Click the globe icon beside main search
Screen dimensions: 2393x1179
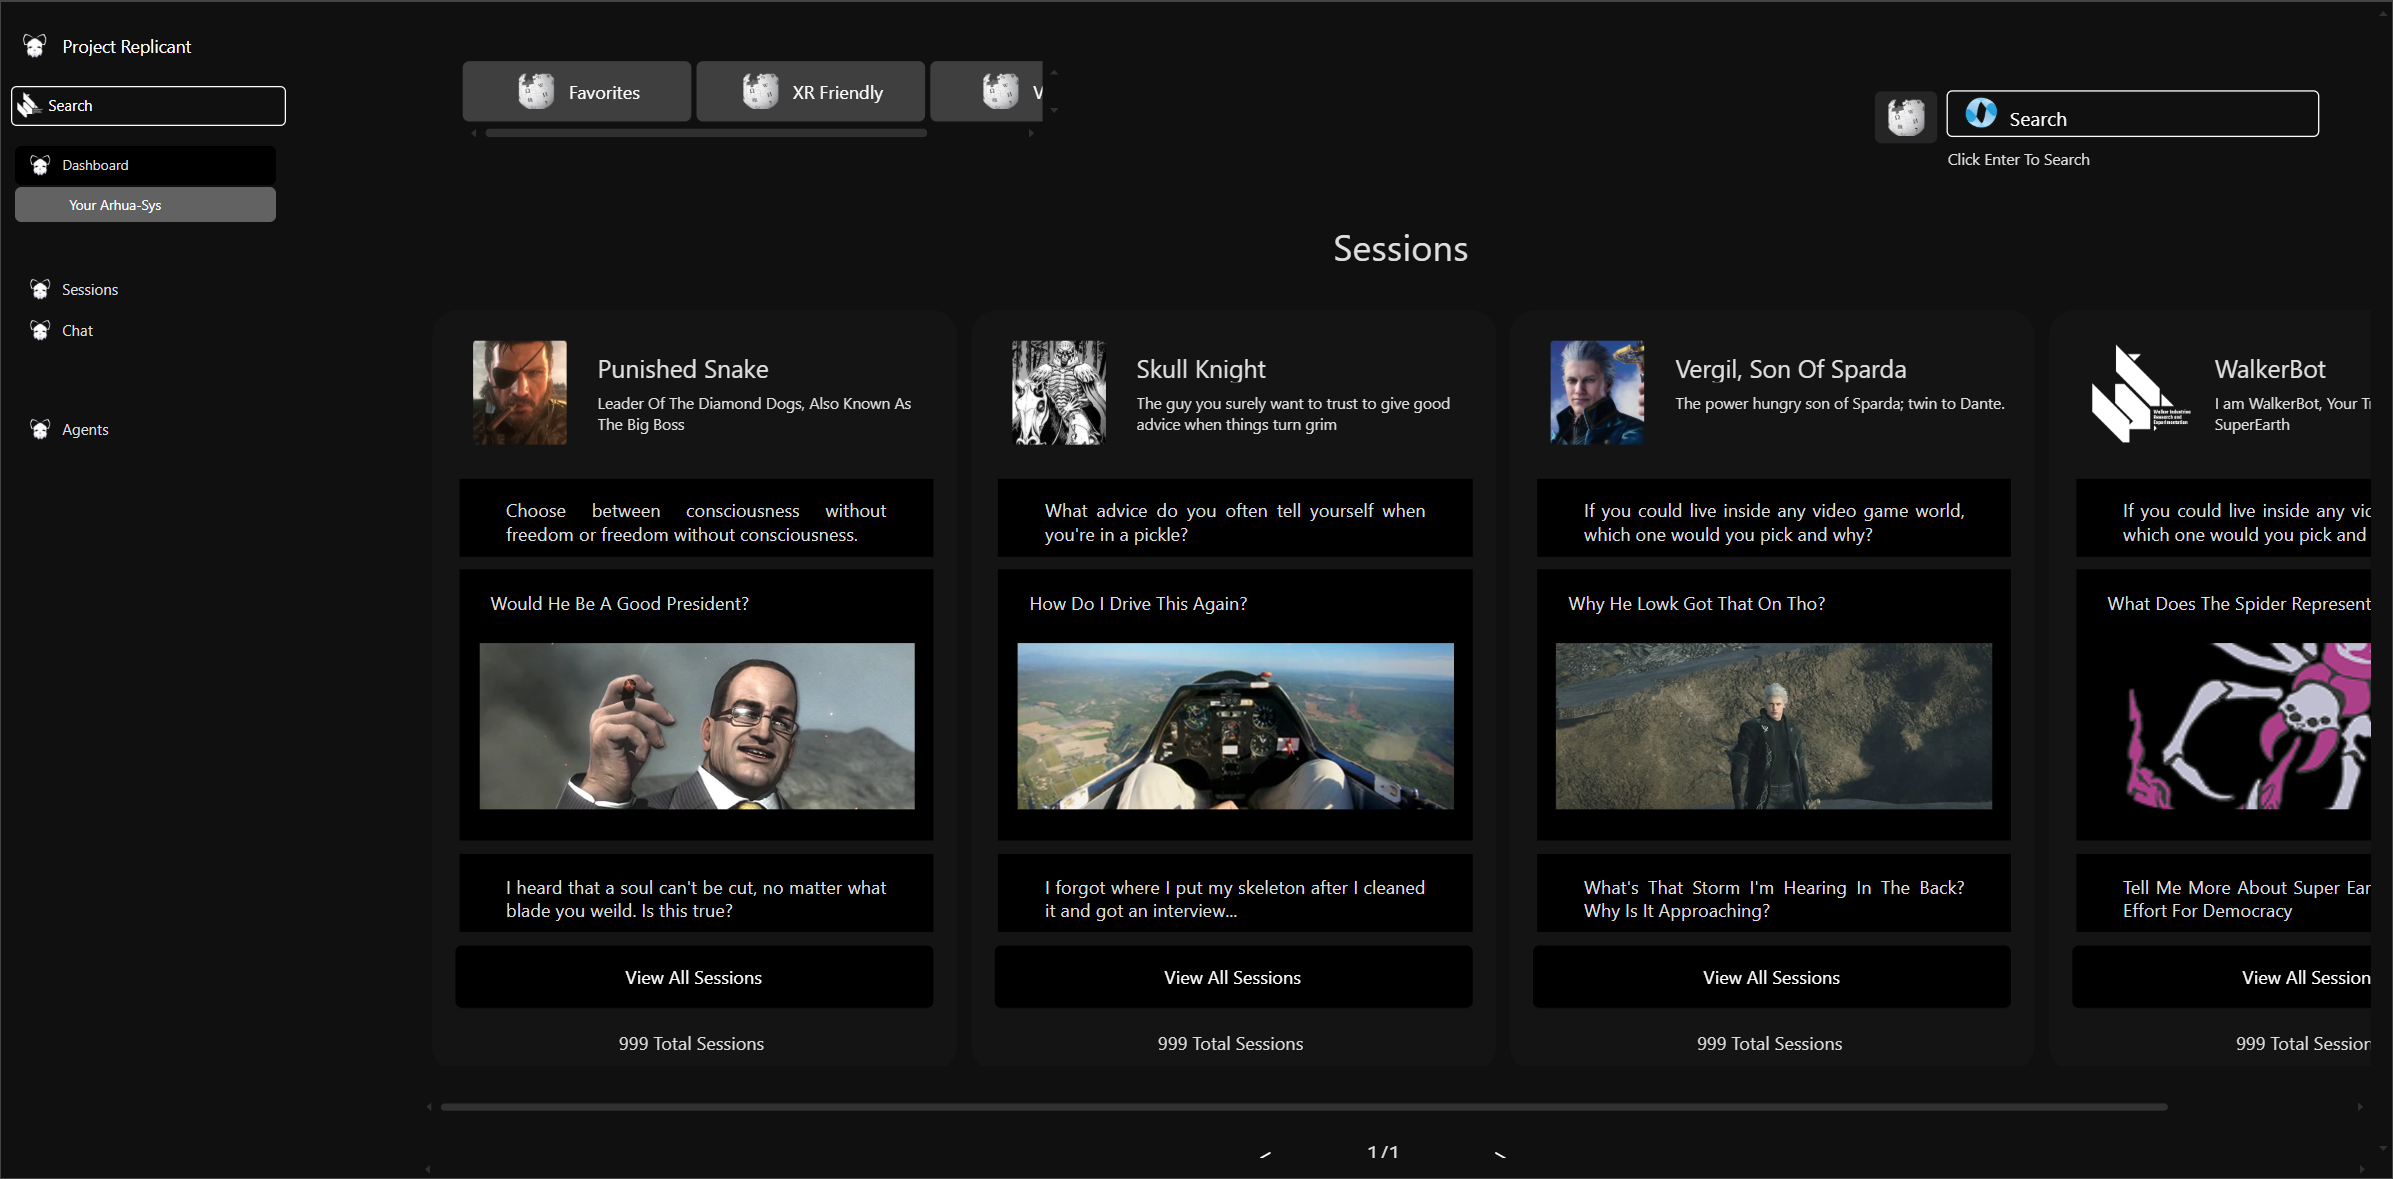pos(1905,117)
